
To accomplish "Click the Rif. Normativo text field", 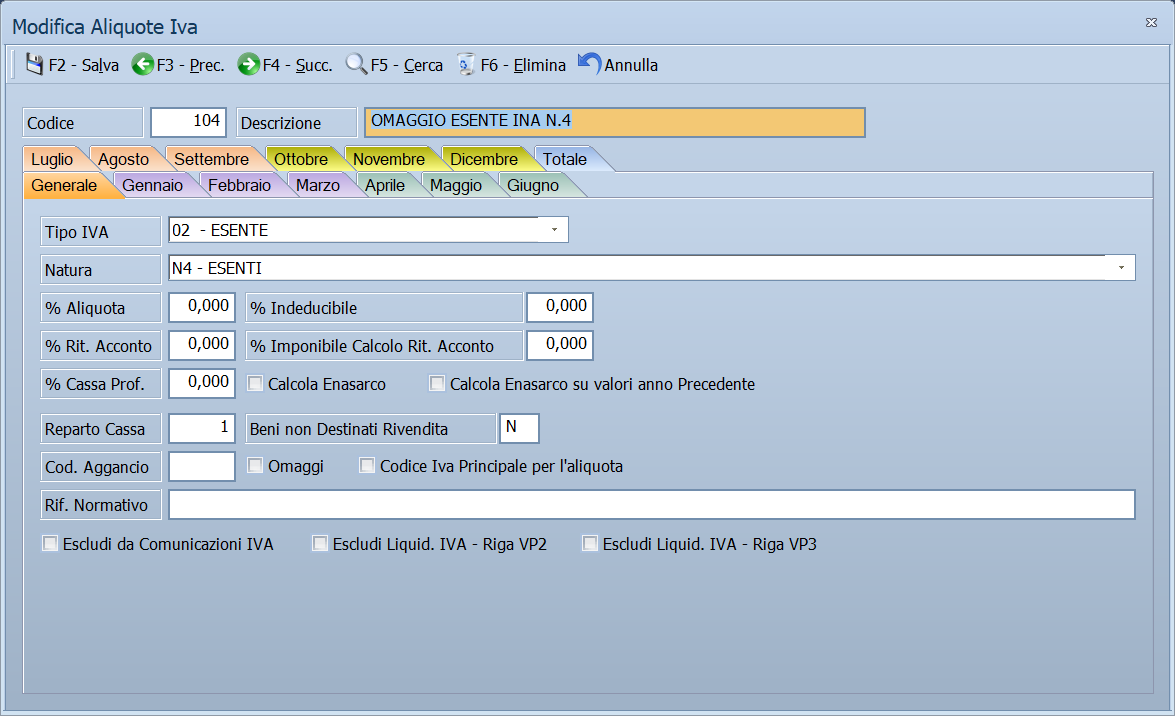I will (652, 505).
